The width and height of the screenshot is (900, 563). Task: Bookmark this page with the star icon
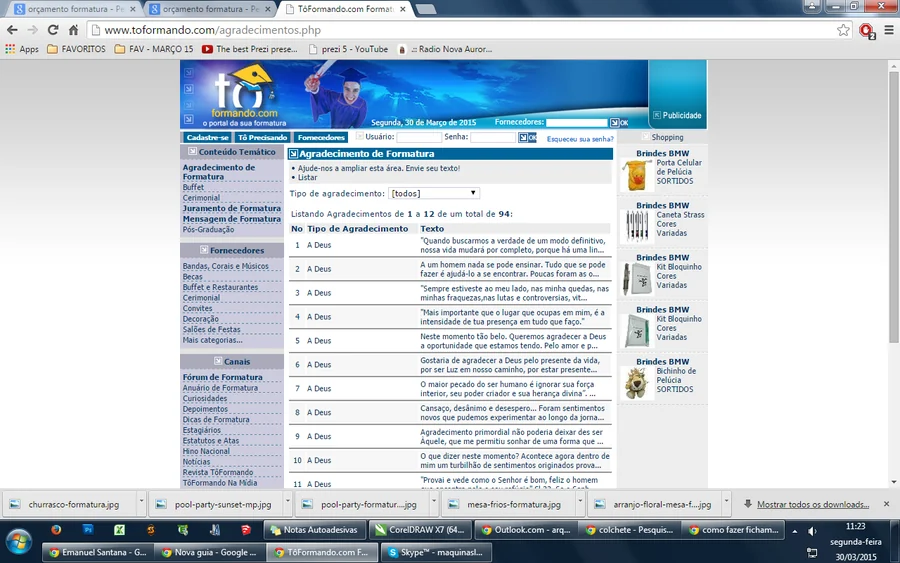tap(843, 30)
